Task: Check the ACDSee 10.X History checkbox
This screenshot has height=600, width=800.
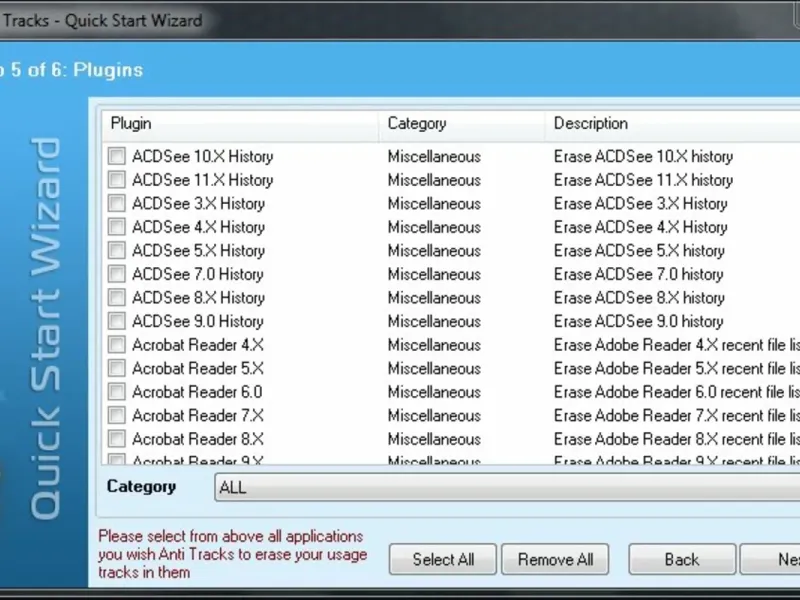Action: click(x=117, y=156)
